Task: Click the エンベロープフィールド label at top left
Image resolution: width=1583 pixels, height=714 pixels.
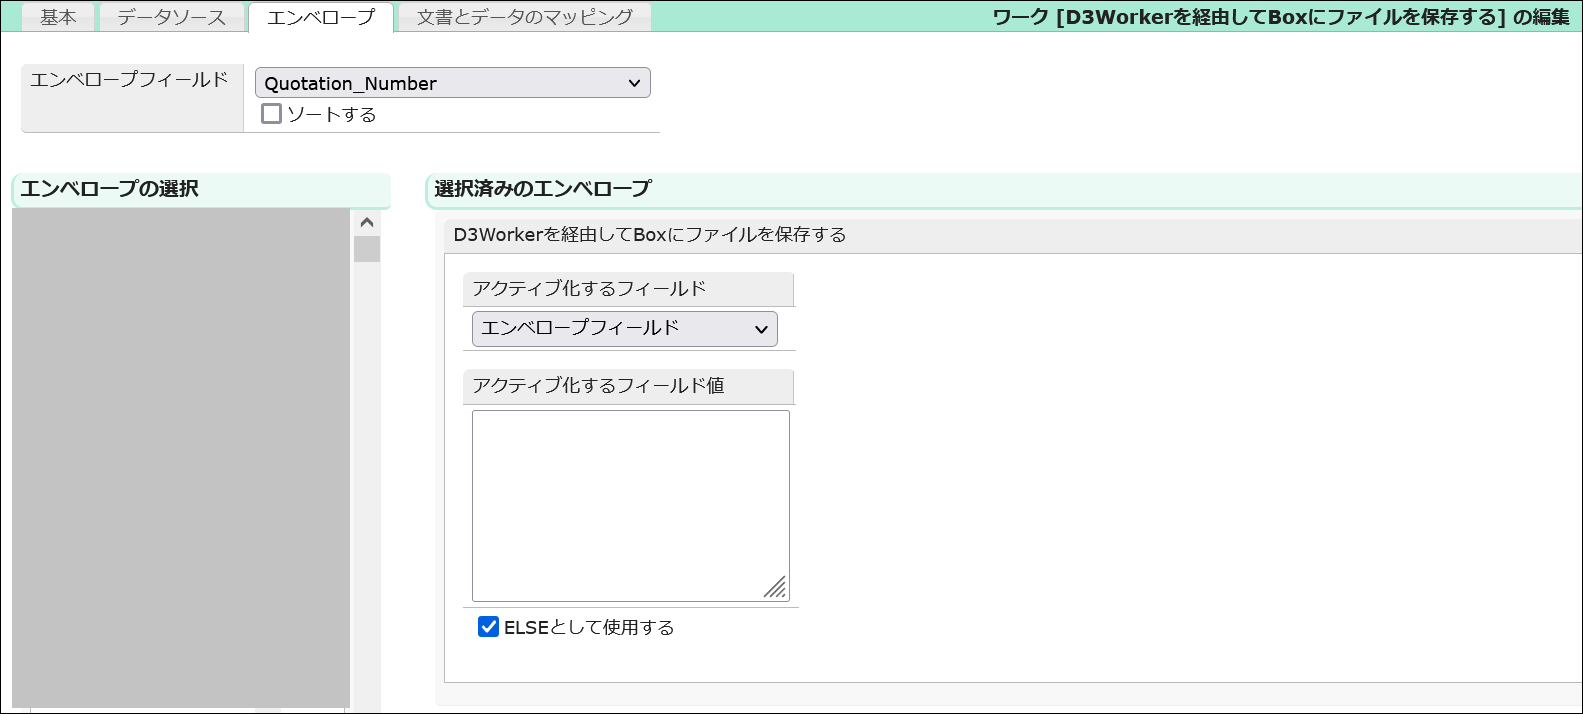Action: click(129, 80)
